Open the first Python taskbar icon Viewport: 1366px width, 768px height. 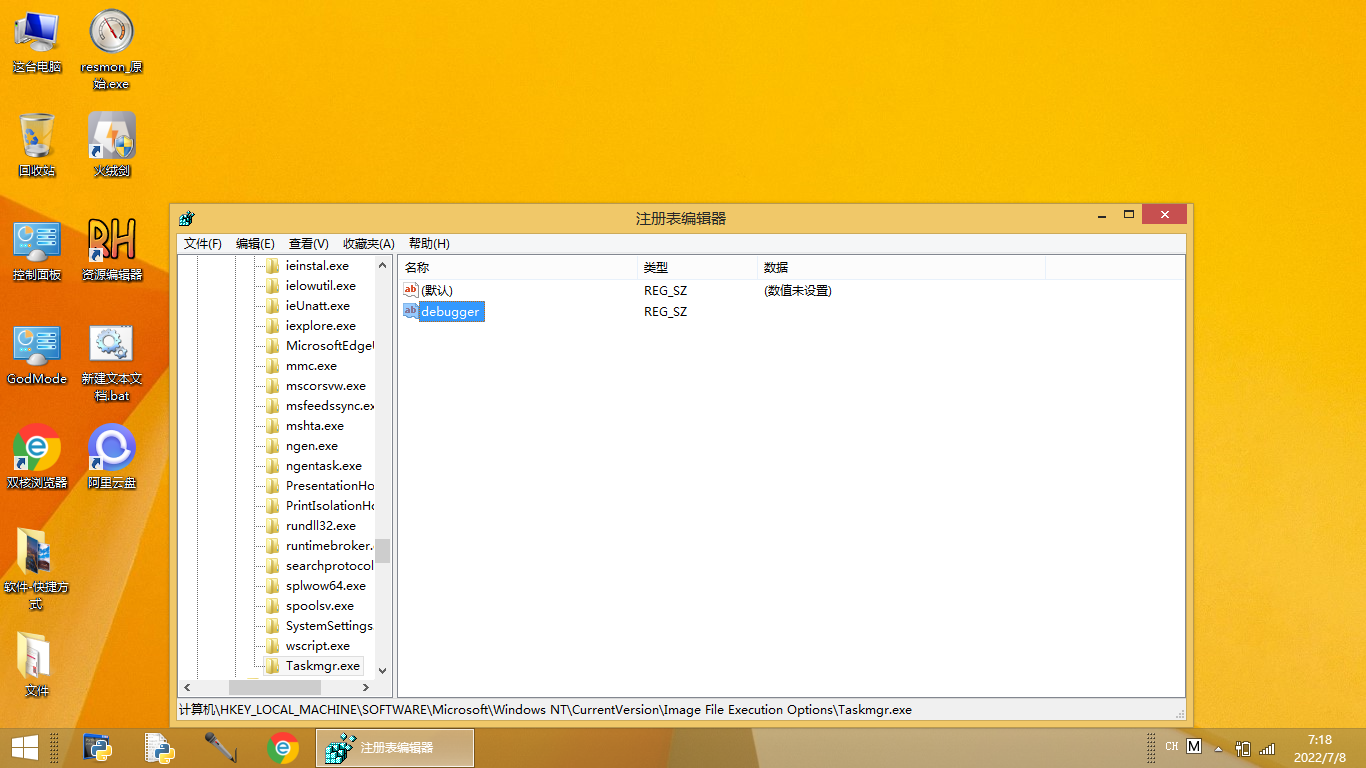[x=98, y=747]
